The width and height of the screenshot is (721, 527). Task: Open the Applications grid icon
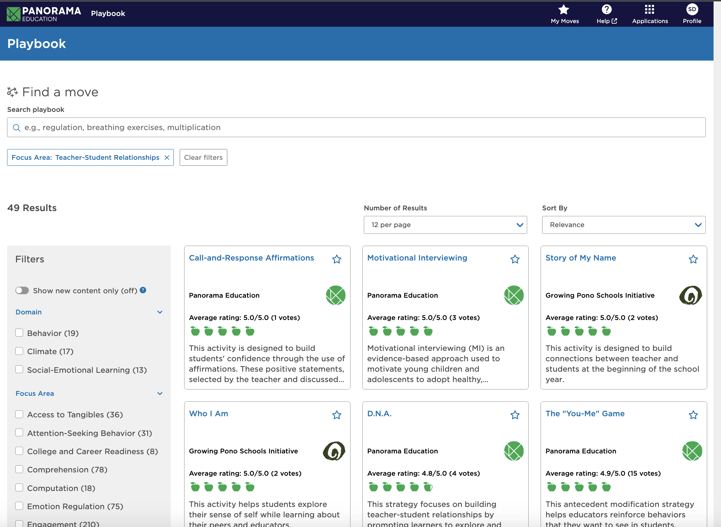649,9
